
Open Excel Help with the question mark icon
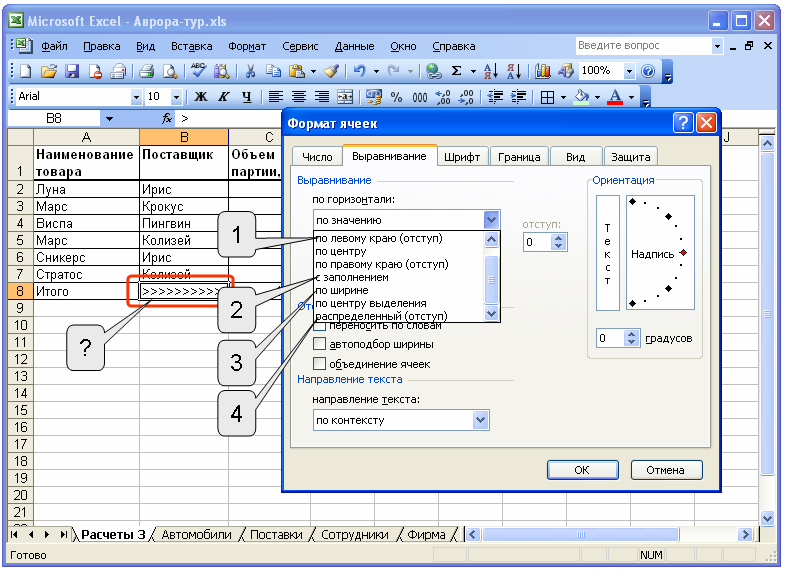pos(648,72)
